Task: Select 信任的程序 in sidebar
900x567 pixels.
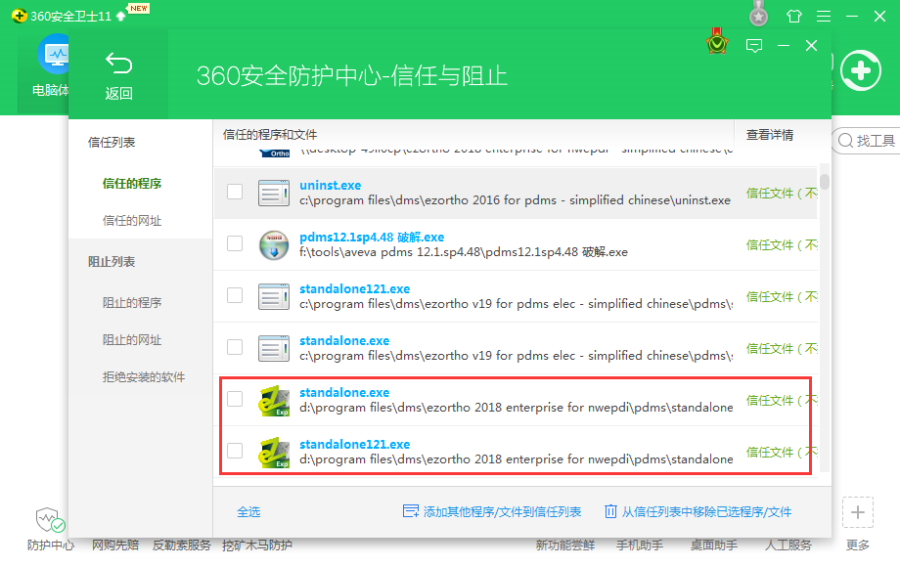Action: [x=132, y=184]
